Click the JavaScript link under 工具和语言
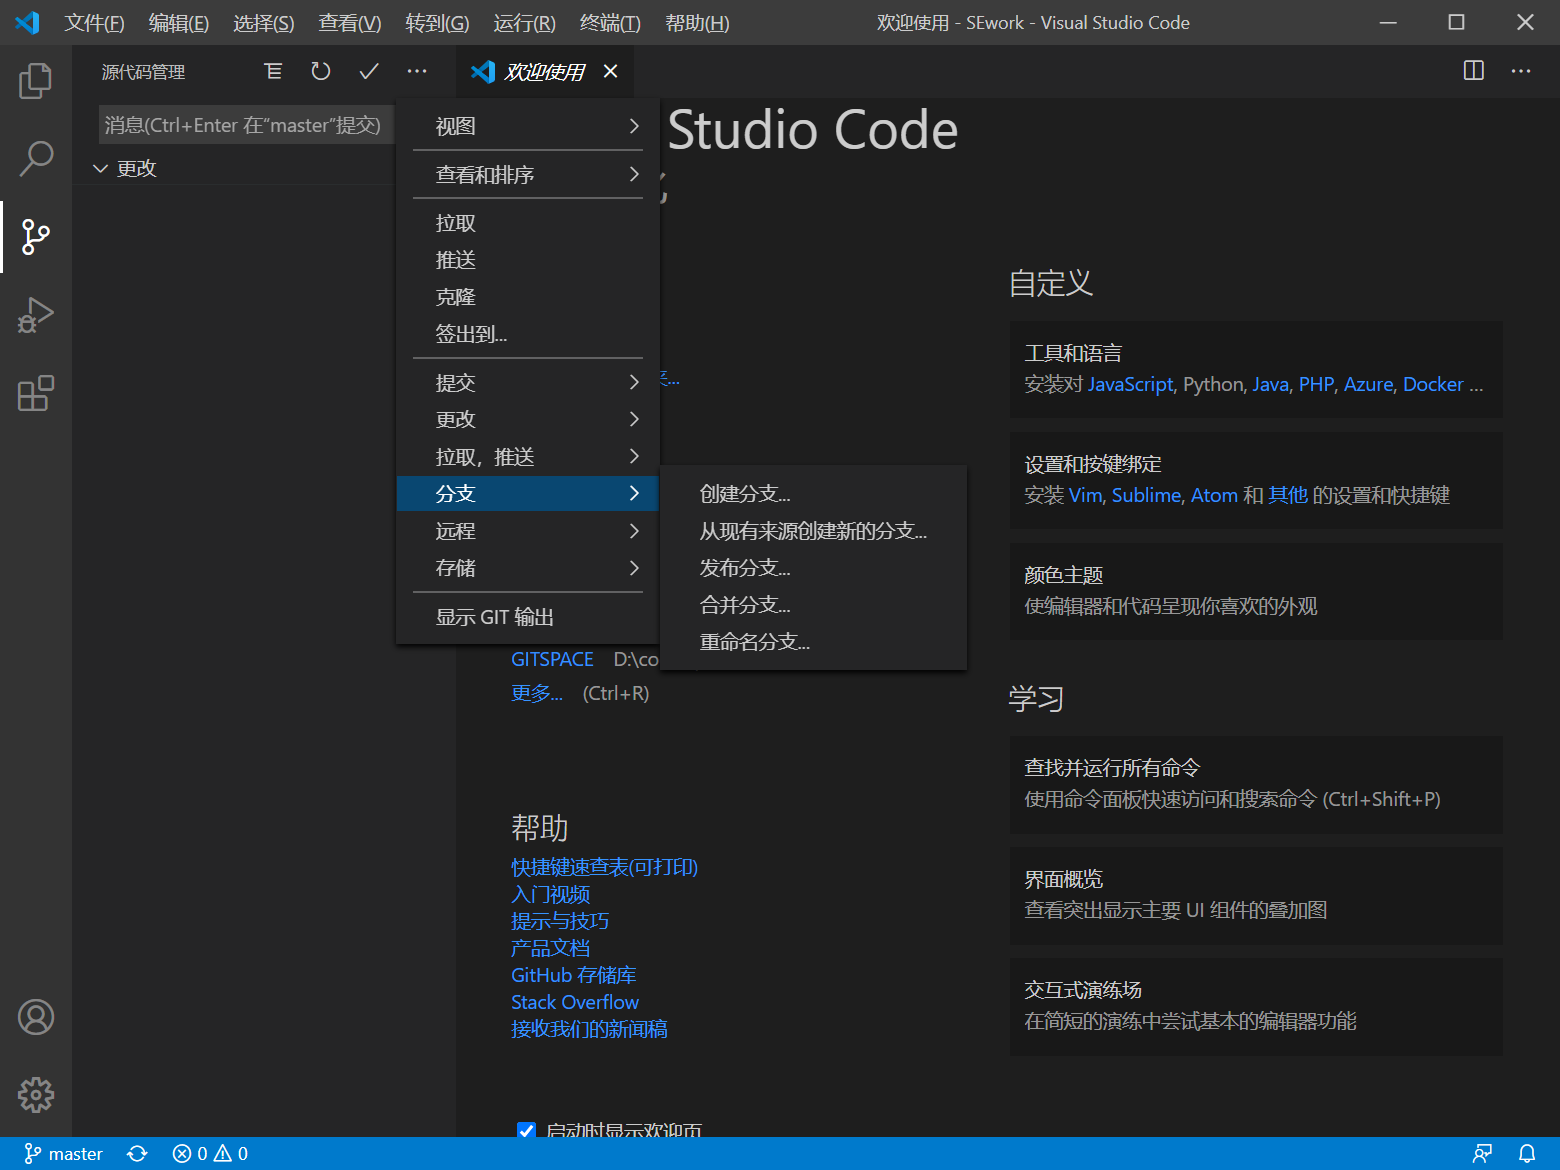Viewport: 1560px width, 1170px height. click(1130, 384)
